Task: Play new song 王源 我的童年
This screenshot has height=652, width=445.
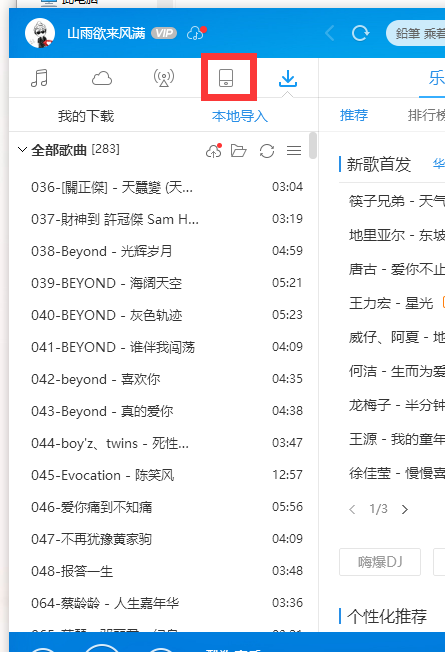Action: [x=397, y=439]
